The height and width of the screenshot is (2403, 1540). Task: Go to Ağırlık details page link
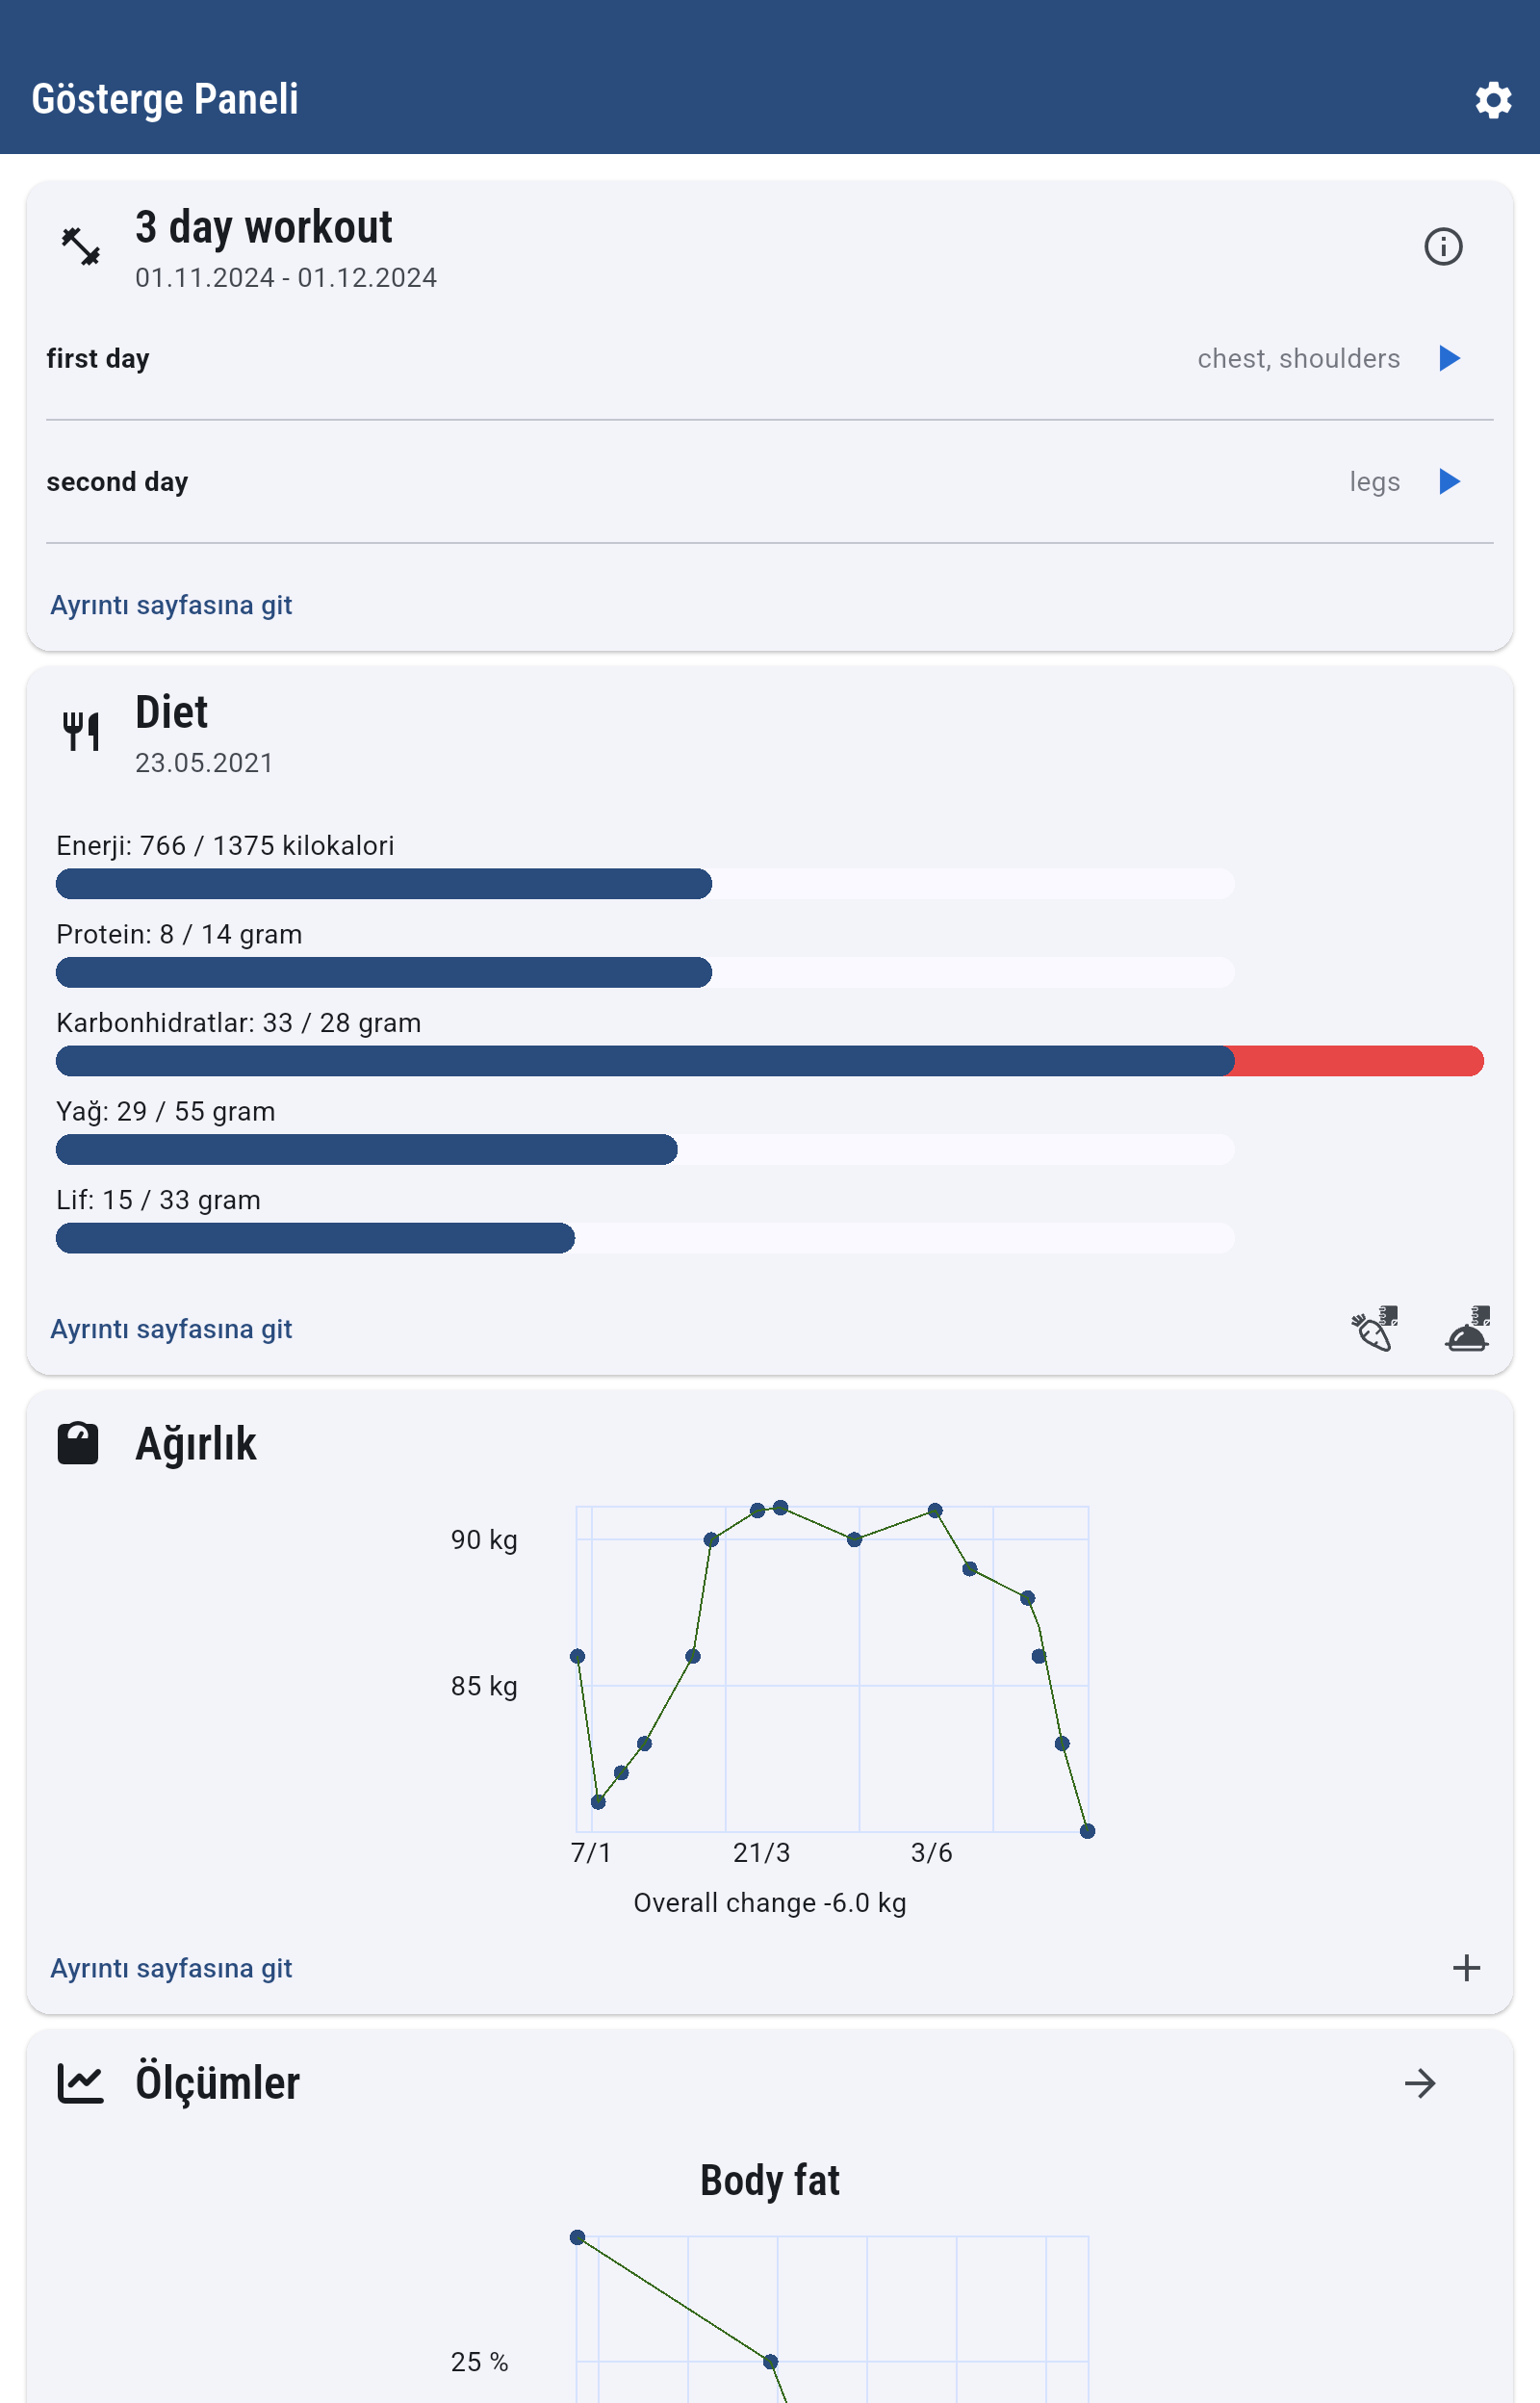coord(171,1968)
